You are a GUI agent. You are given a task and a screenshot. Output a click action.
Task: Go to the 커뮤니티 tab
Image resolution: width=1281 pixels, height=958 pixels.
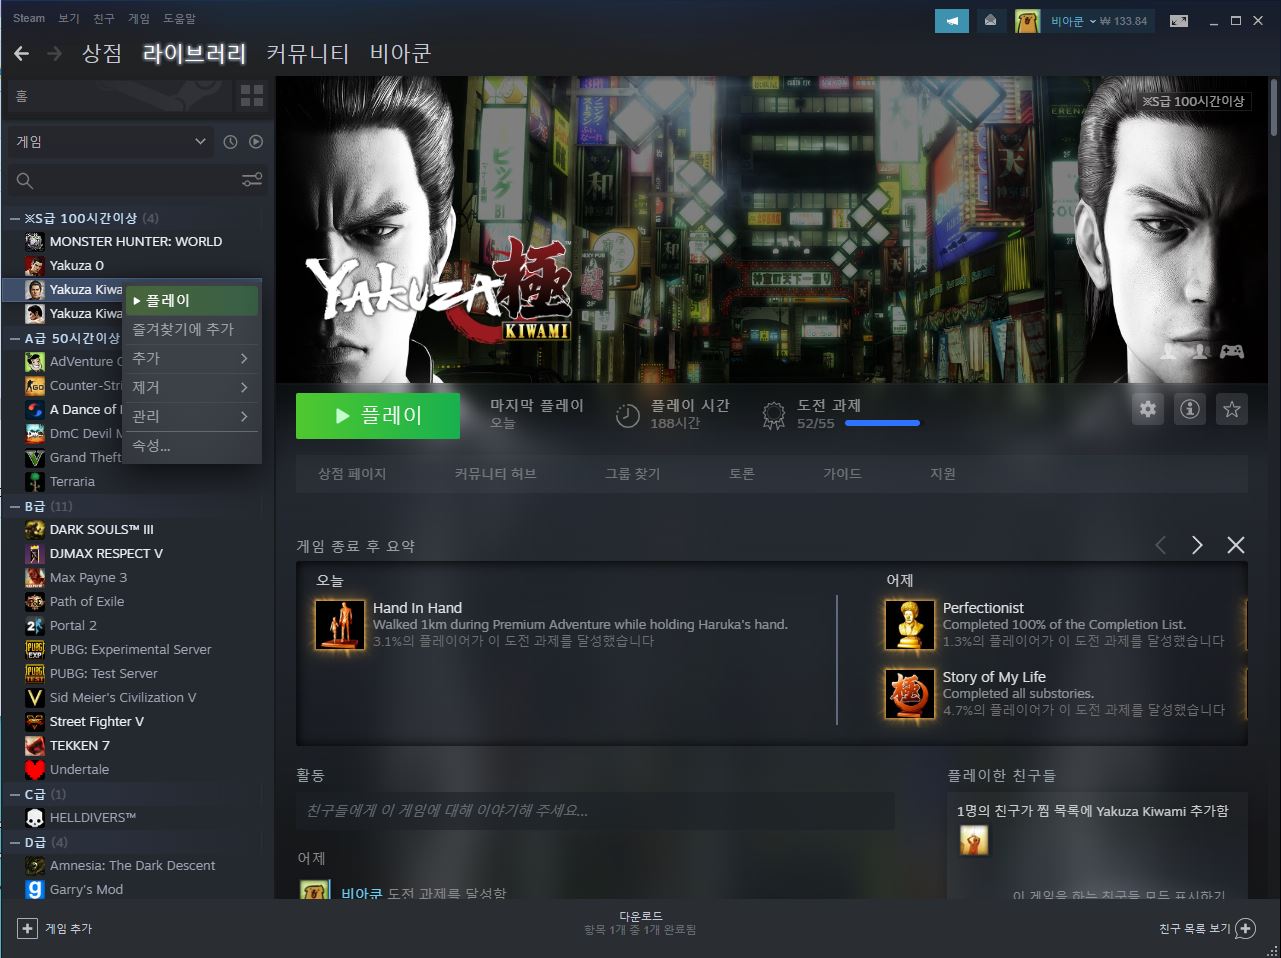point(307,54)
